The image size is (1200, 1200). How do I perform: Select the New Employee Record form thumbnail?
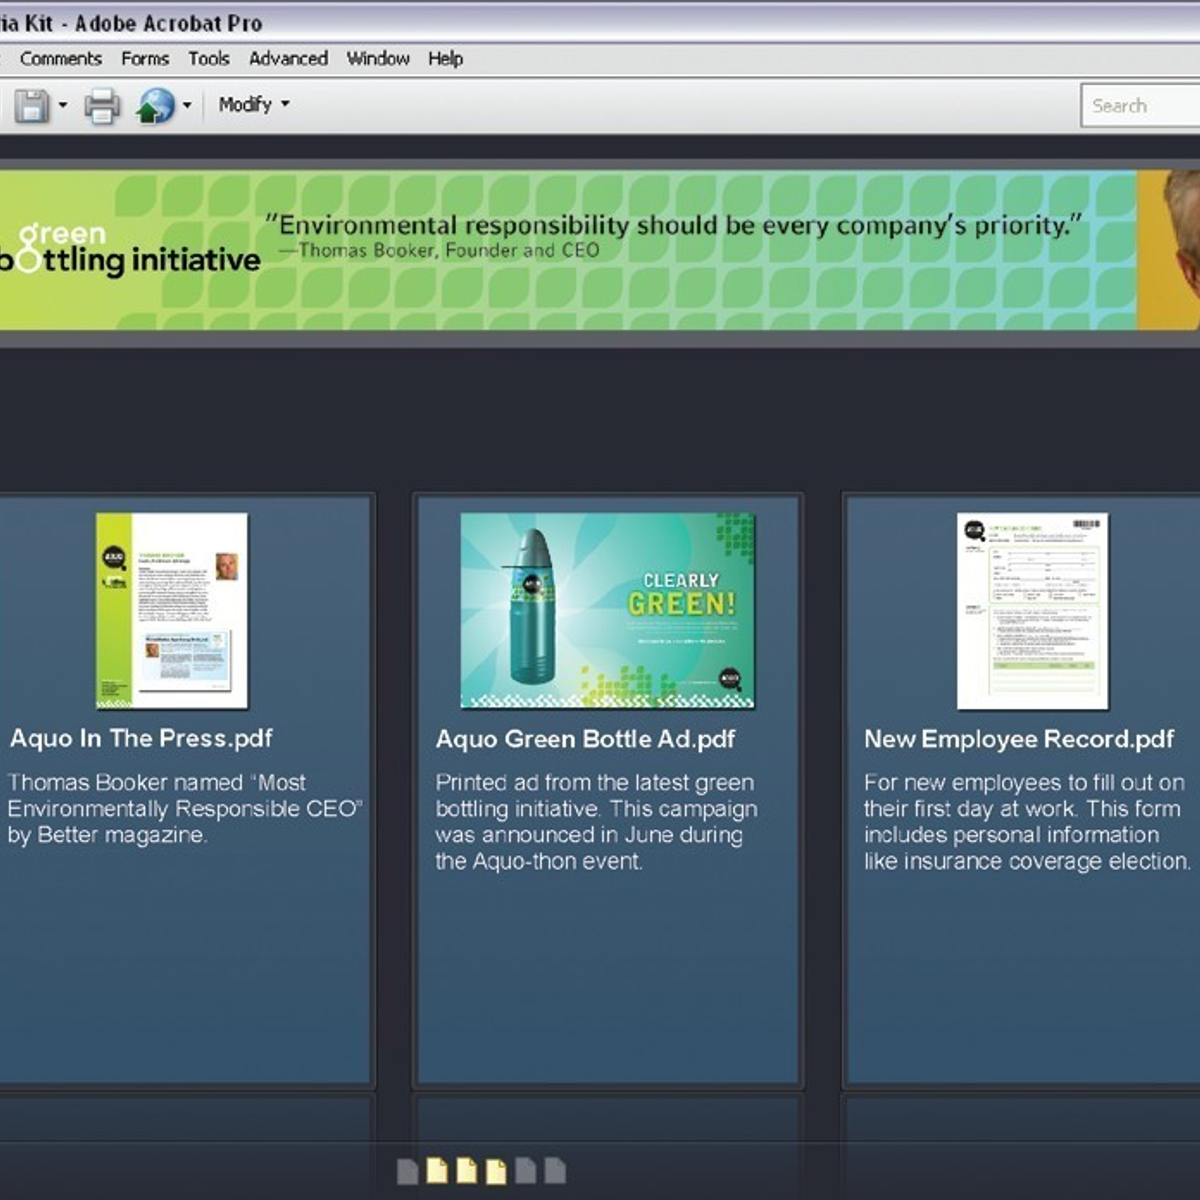click(x=1032, y=611)
